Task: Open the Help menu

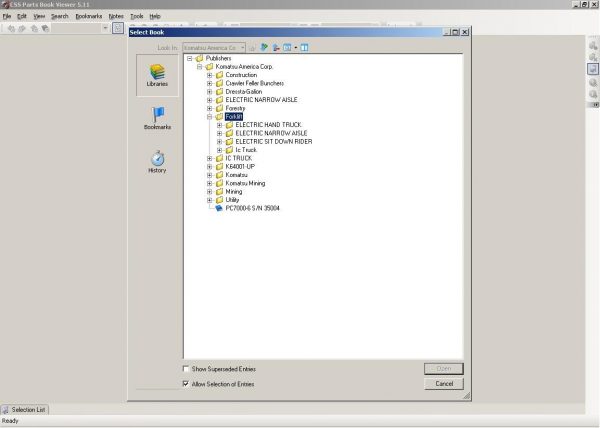Action: click(155, 16)
